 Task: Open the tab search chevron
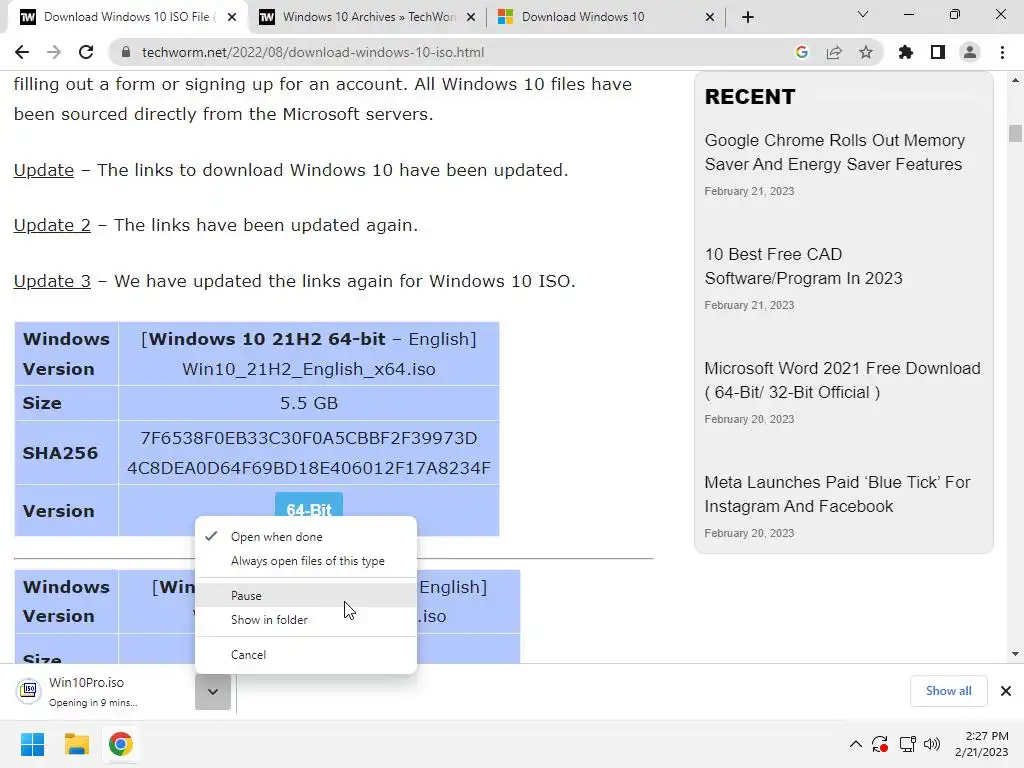(x=863, y=14)
